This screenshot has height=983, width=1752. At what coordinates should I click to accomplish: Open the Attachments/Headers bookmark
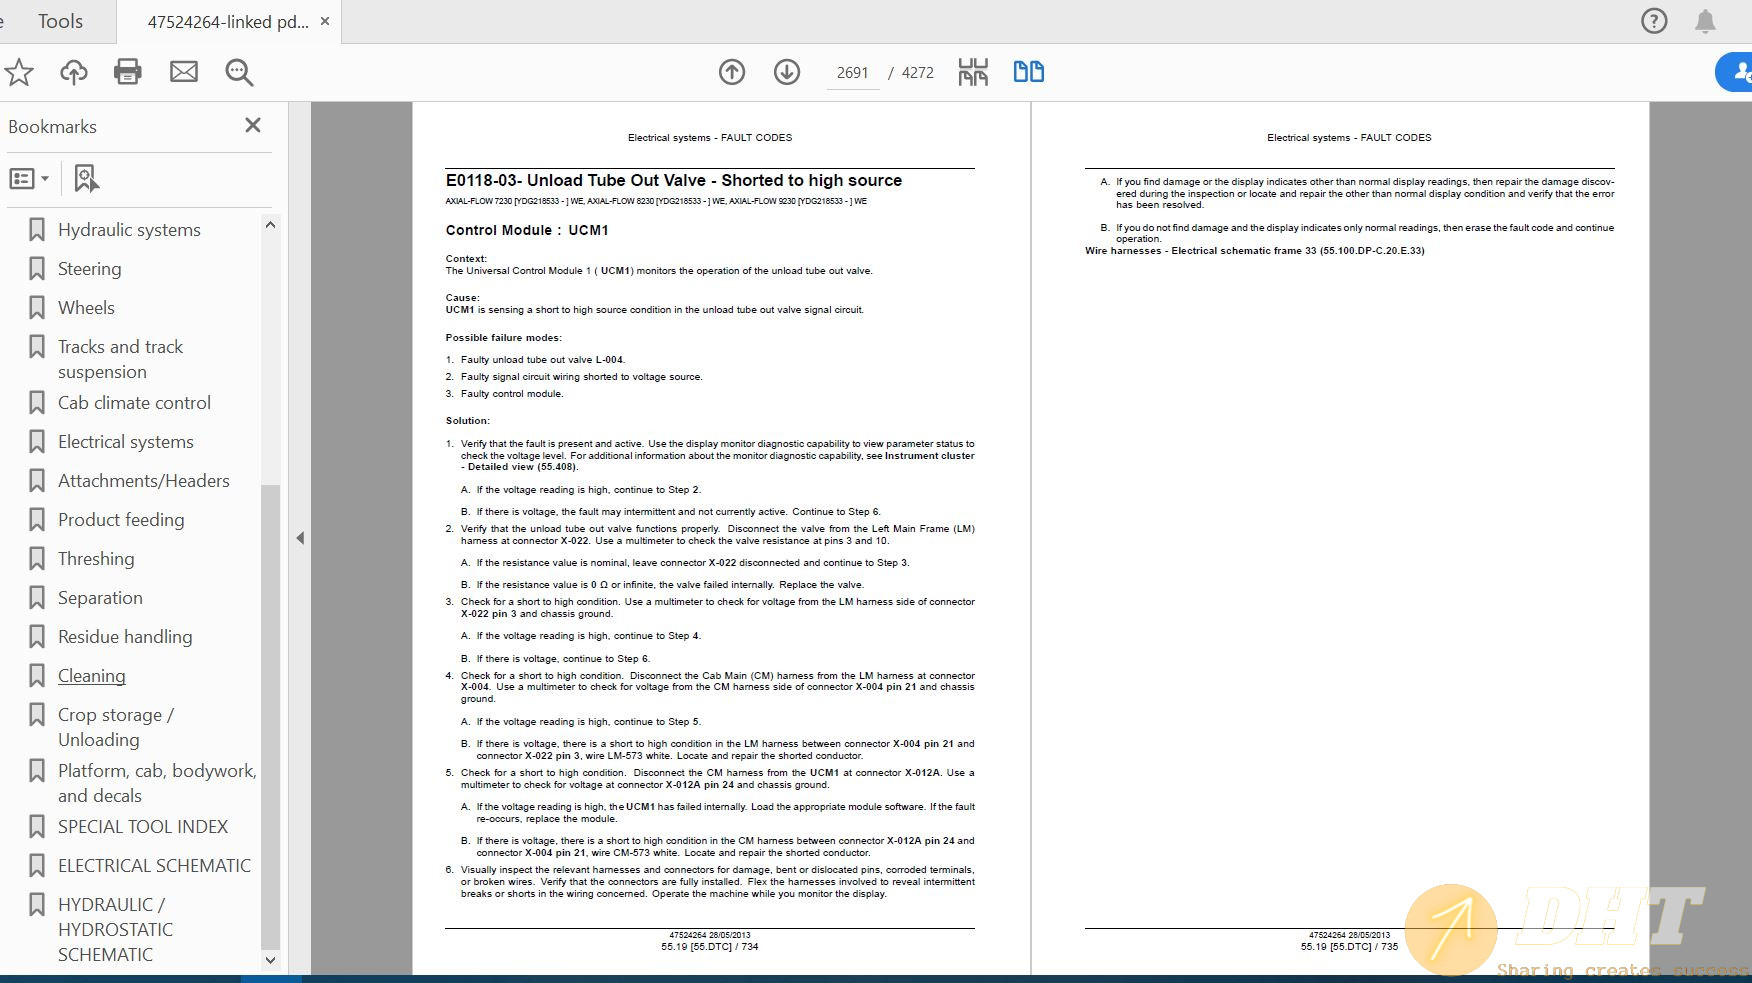144,481
